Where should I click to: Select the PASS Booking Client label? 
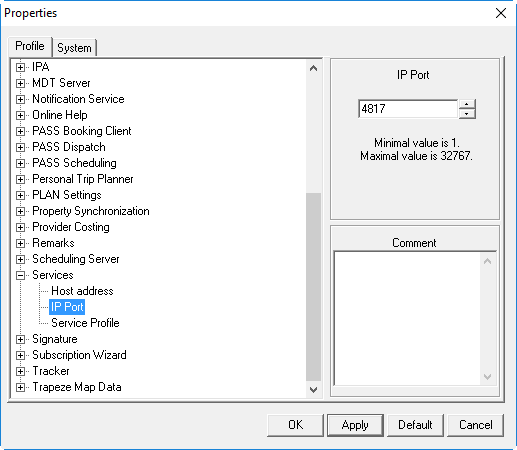(x=82, y=131)
